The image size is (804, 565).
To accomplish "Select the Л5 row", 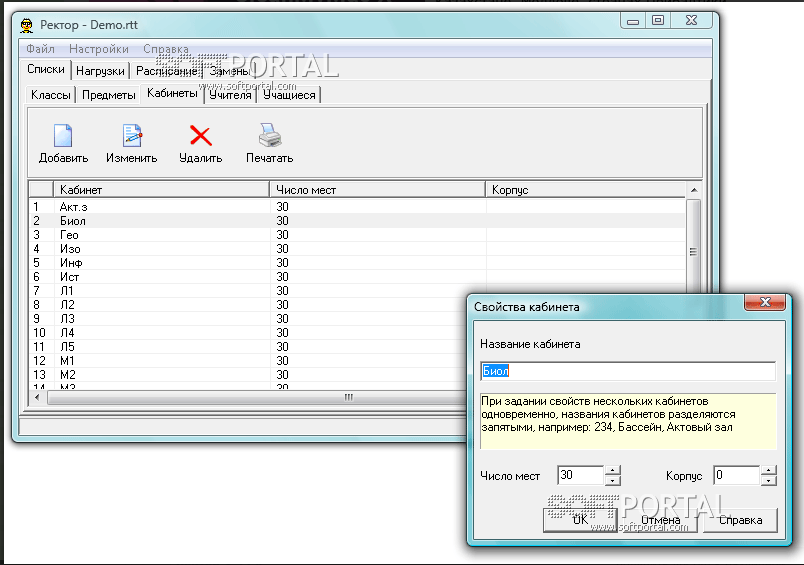I will click(248, 347).
